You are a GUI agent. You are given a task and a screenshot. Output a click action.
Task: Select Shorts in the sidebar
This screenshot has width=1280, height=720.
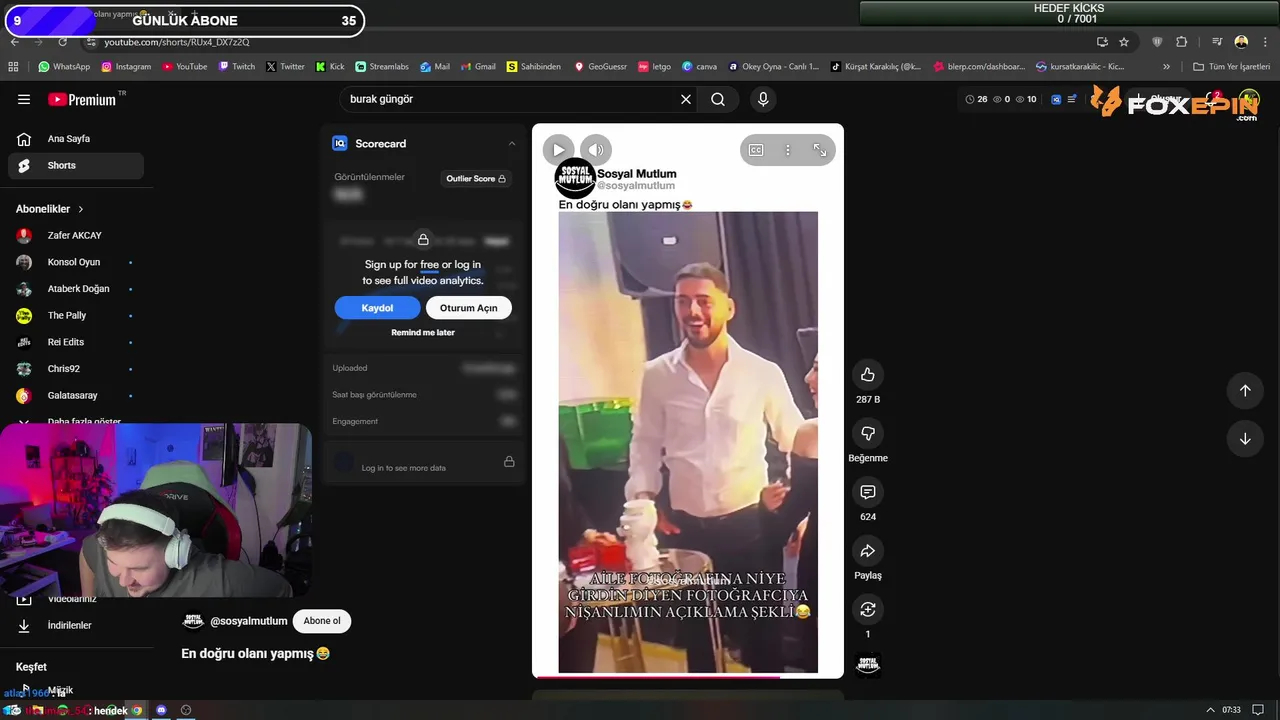tap(76, 166)
